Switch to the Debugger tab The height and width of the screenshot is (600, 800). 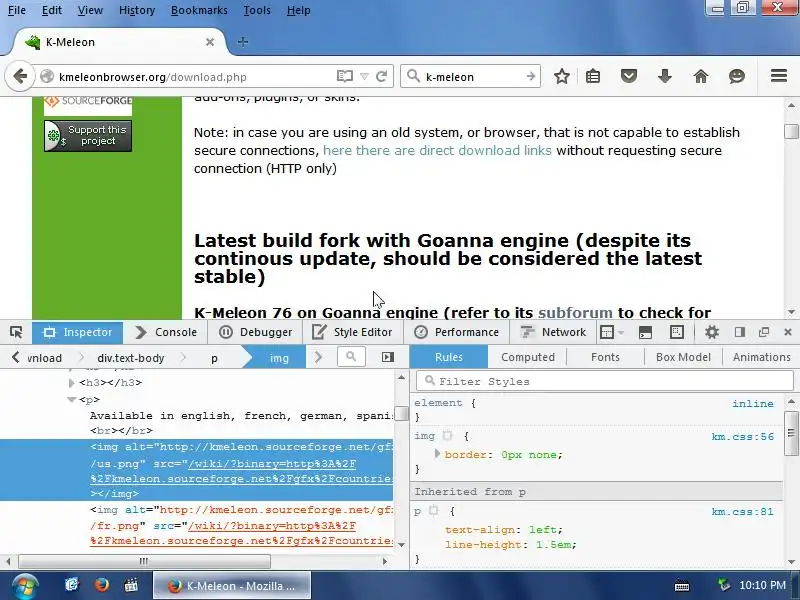256,332
